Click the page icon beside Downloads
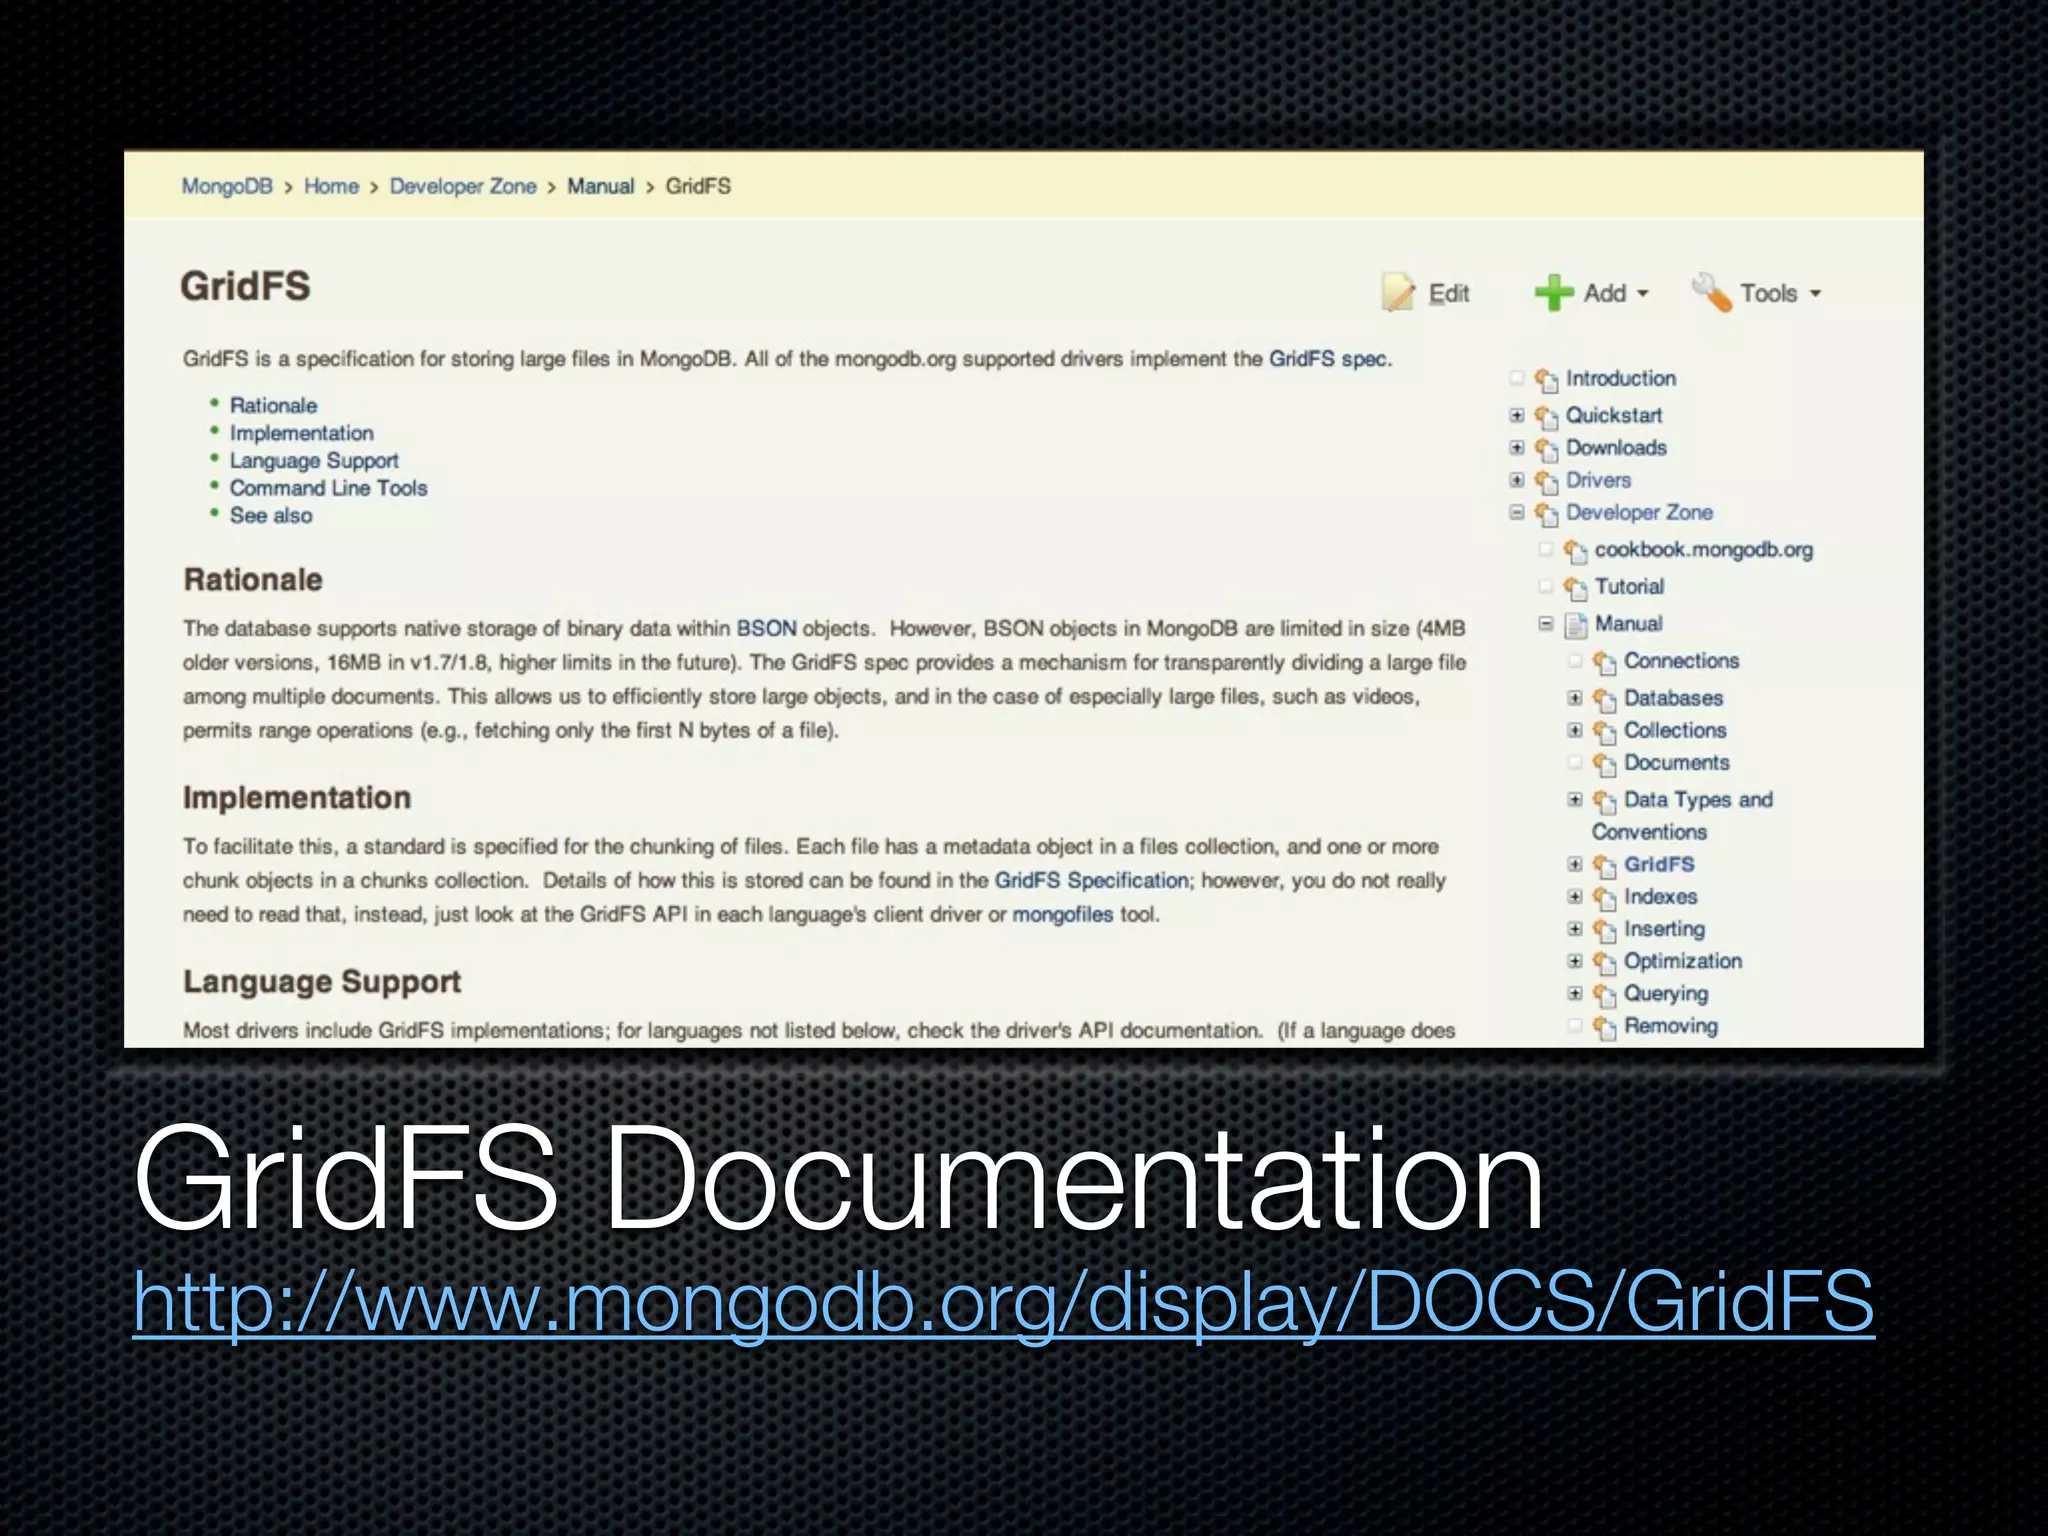Image resolution: width=2048 pixels, height=1536 pixels. point(1546,449)
